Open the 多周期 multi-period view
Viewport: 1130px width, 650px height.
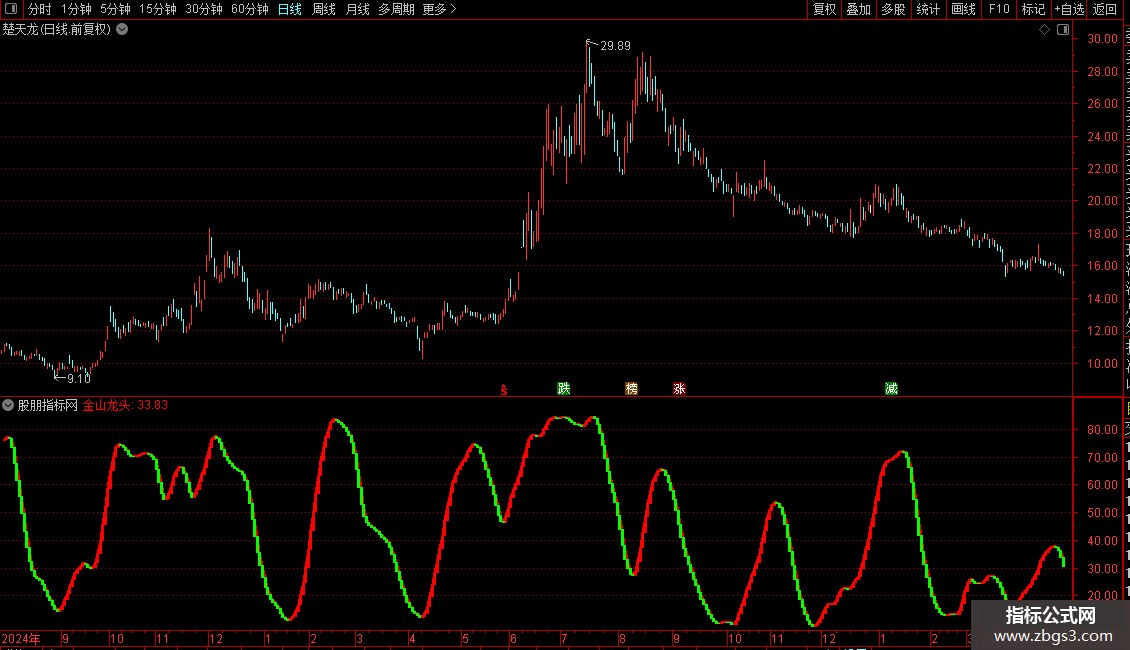pyautogui.click(x=396, y=9)
